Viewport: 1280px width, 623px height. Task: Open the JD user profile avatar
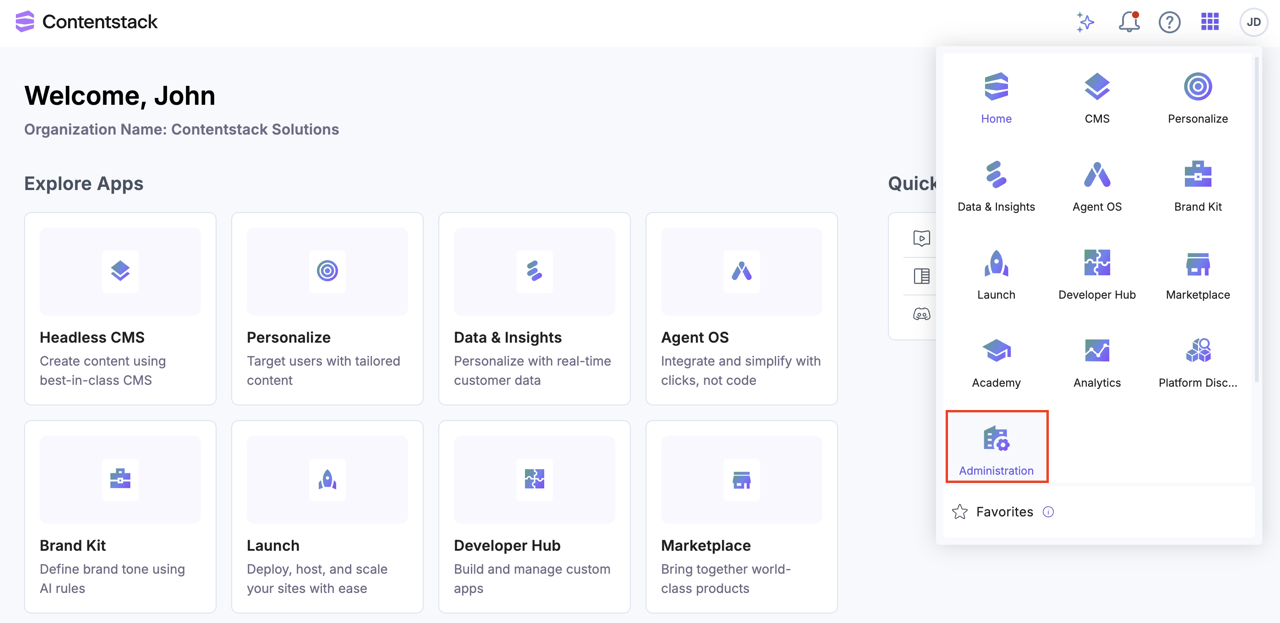pyautogui.click(x=1253, y=22)
